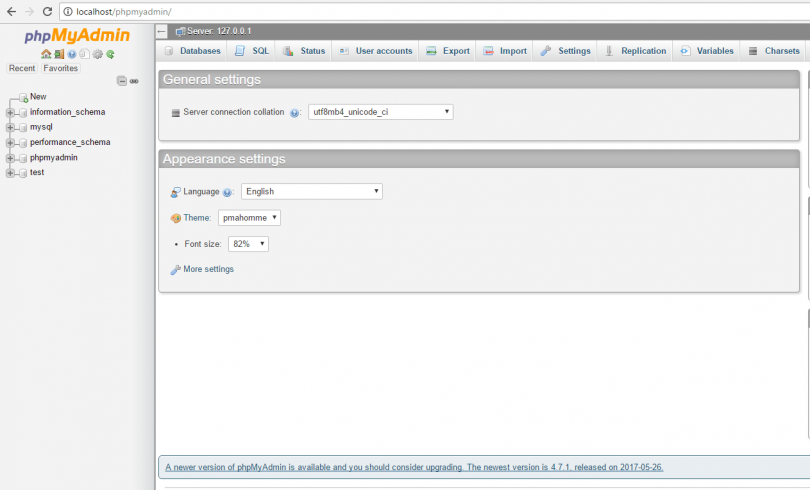The height and width of the screenshot is (490, 810).
Task: Click help icon next to Language
Action: pos(228,192)
